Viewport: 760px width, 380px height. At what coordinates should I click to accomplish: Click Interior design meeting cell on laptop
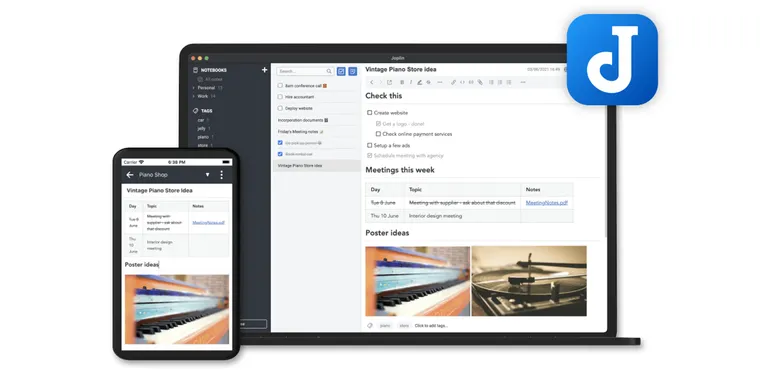tap(462, 216)
